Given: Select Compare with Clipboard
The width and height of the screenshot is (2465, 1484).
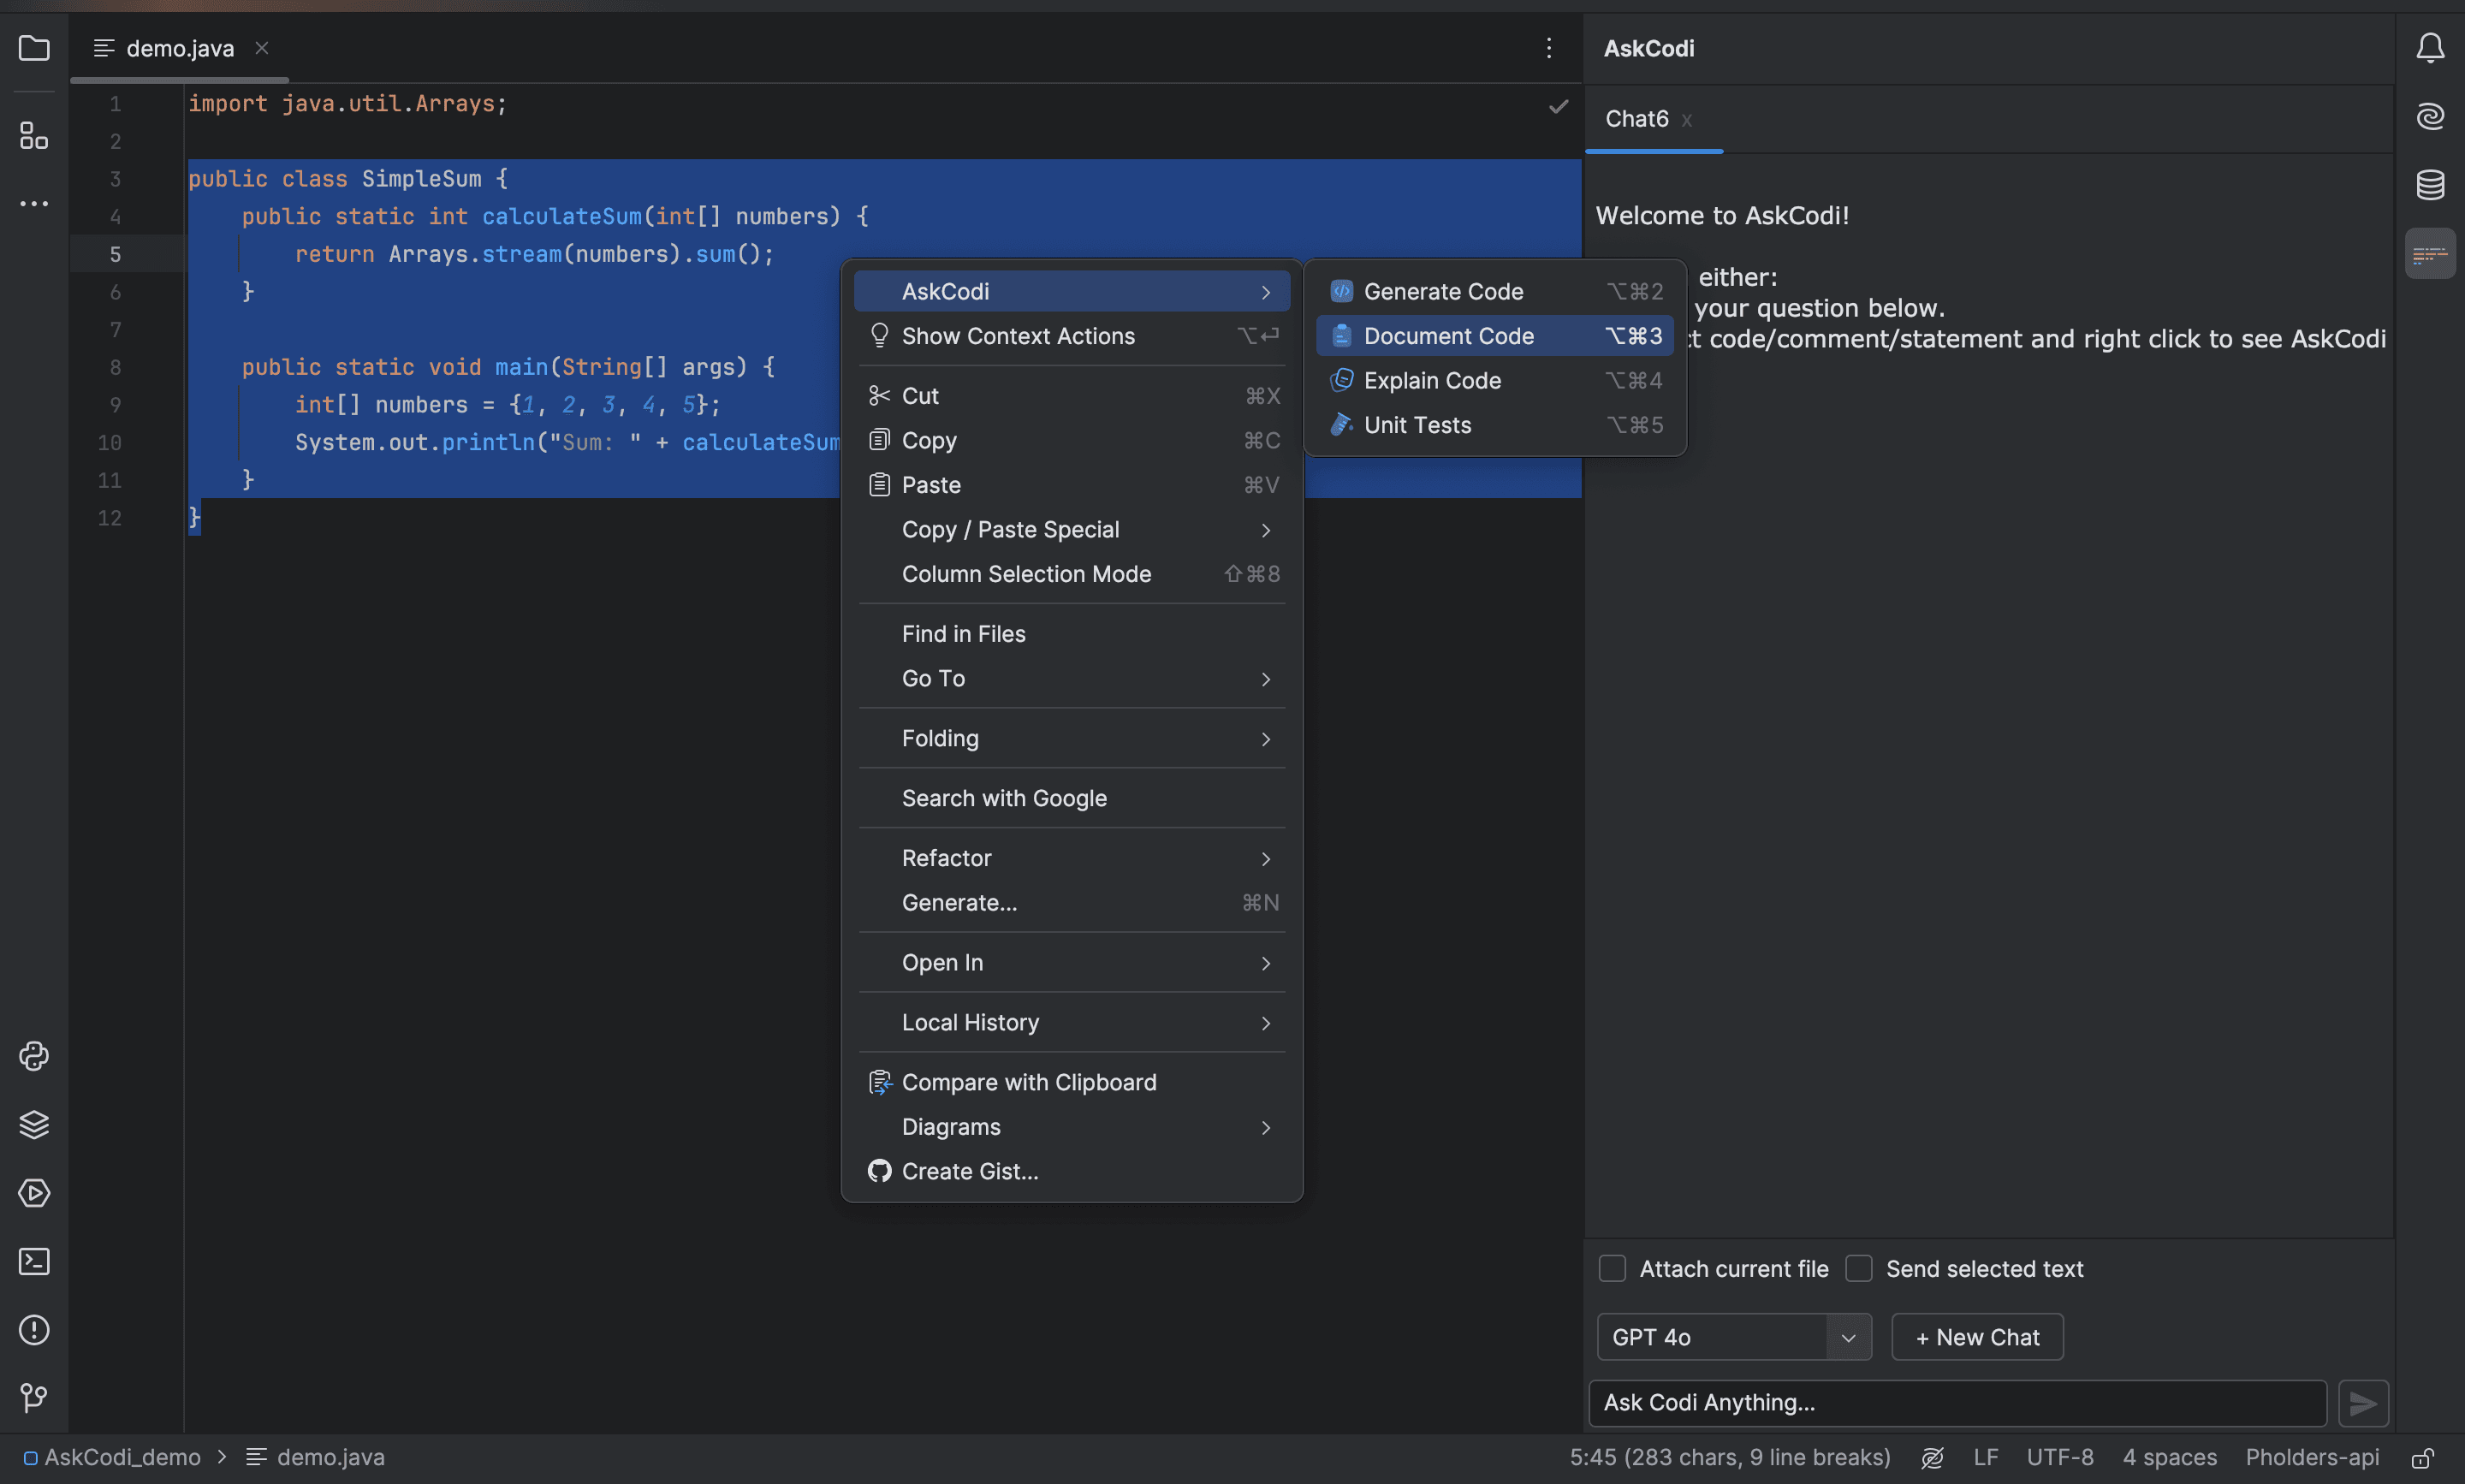Looking at the screenshot, I should [x=1072, y=1082].
